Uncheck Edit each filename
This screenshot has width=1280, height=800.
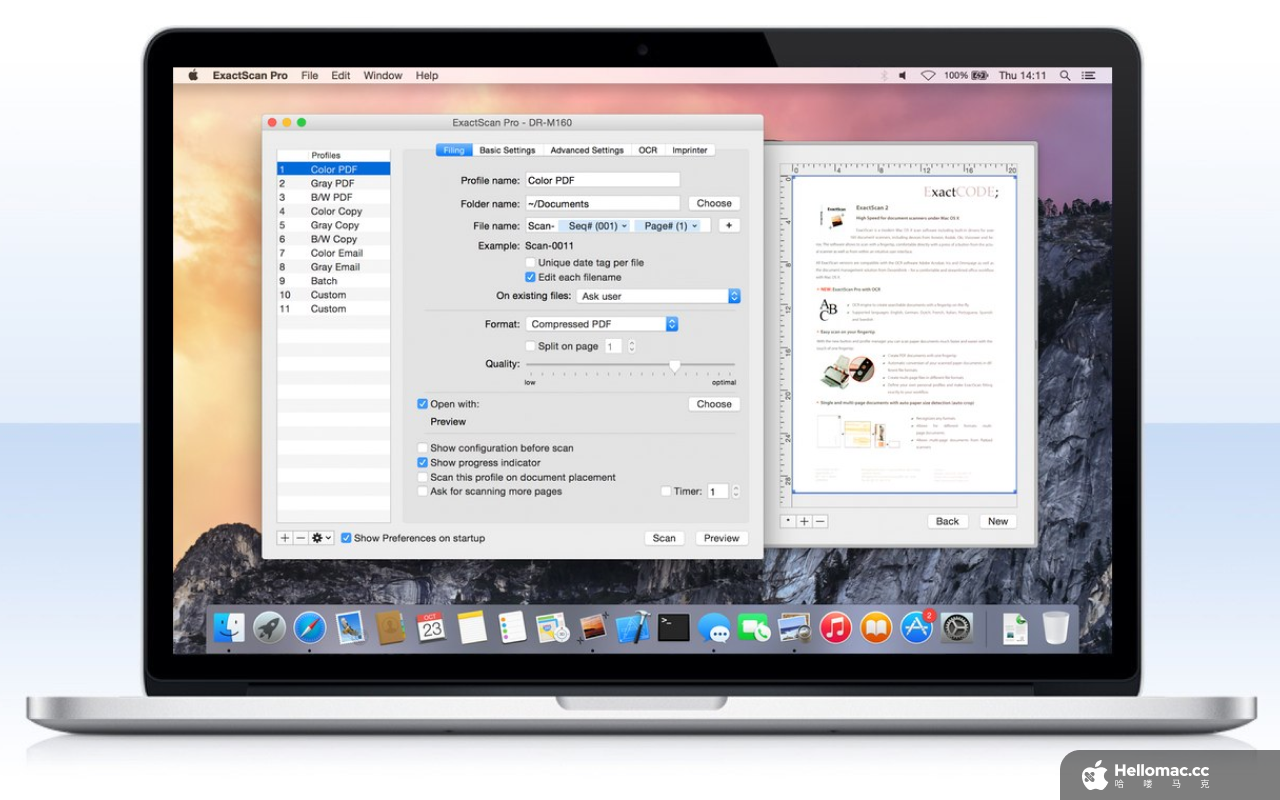pos(530,277)
